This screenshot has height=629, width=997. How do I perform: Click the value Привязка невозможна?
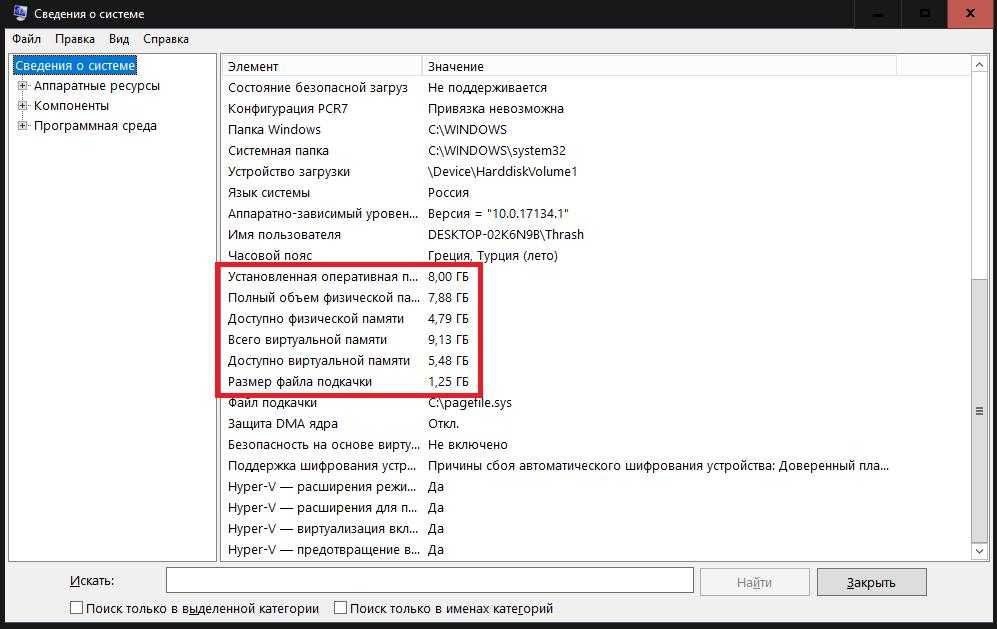click(x=496, y=109)
